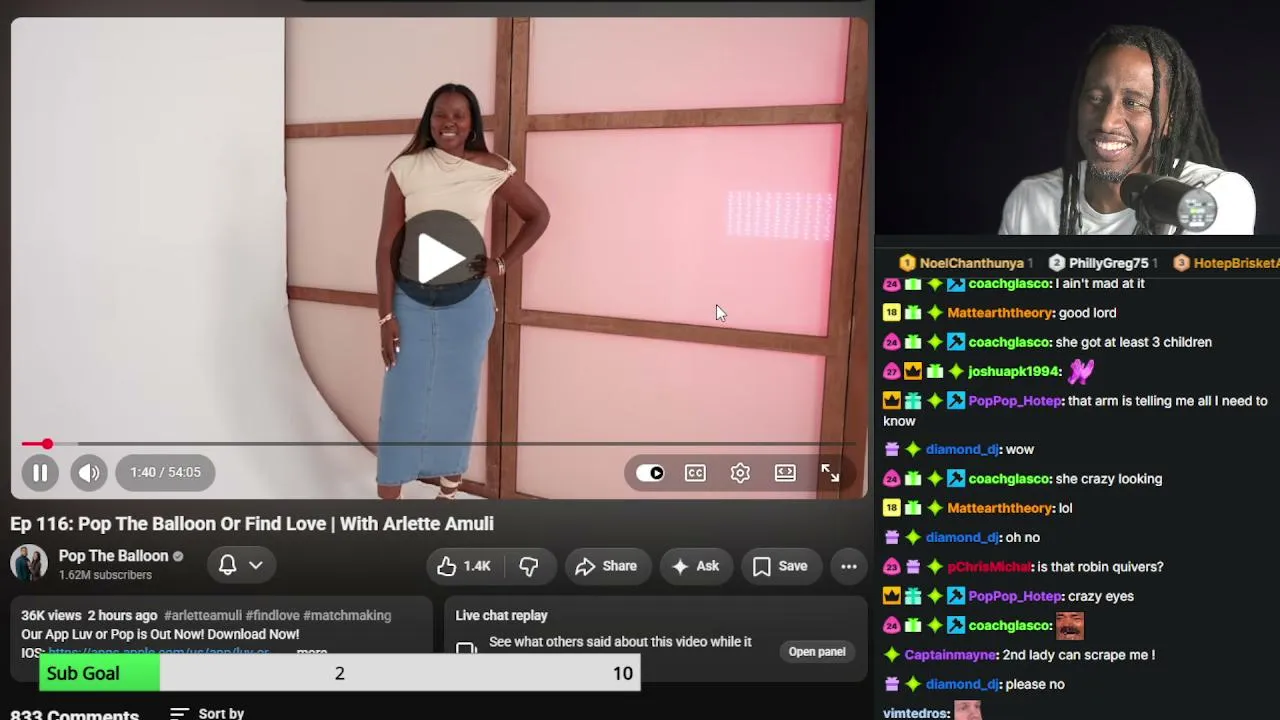
Task: Click the verified checkmark beside channel name
Action: (178, 556)
